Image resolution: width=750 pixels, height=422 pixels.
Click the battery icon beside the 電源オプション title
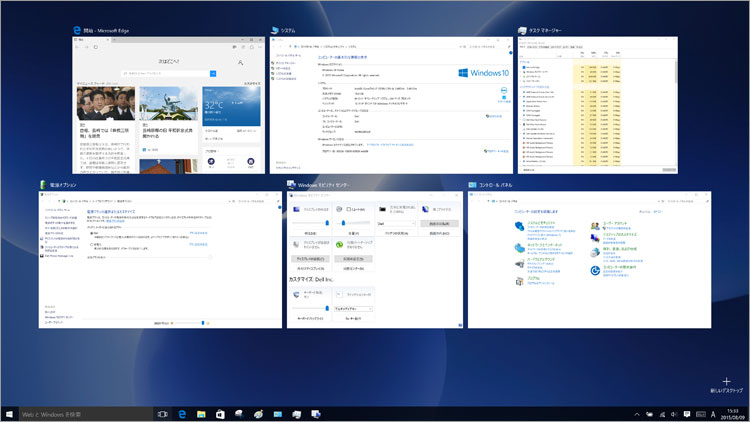43,185
